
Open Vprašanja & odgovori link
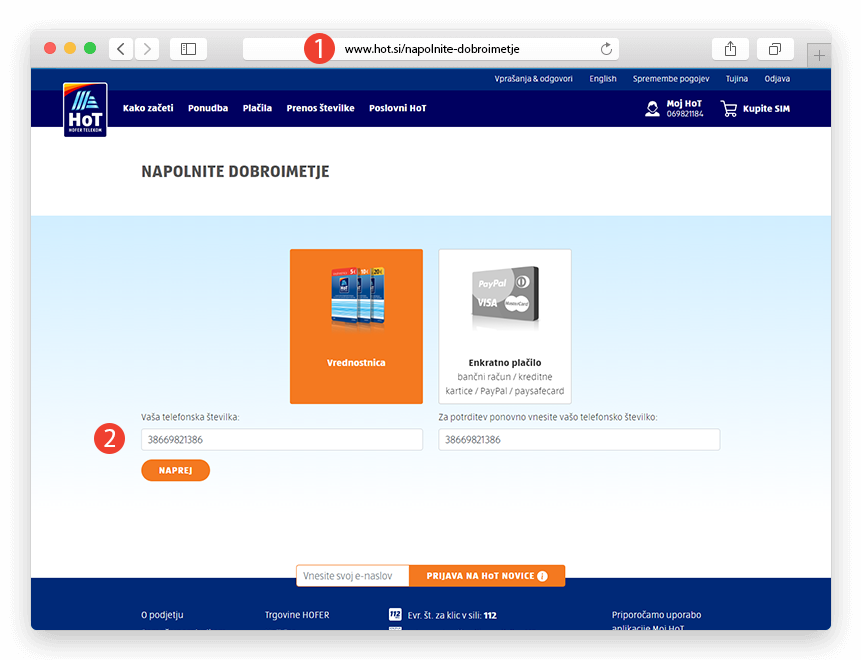pos(533,79)
